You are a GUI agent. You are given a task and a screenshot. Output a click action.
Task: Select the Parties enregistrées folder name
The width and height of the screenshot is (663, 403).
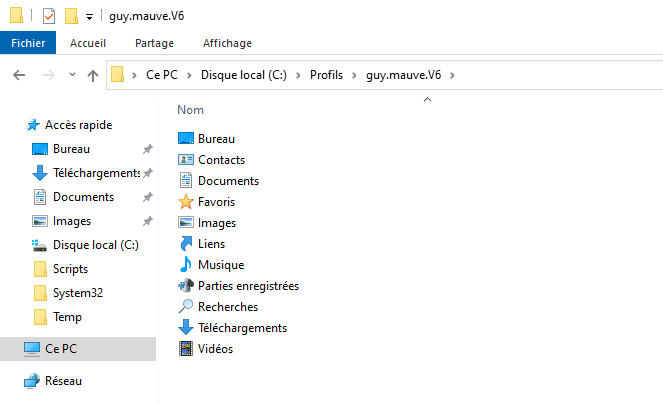(249, 286)
